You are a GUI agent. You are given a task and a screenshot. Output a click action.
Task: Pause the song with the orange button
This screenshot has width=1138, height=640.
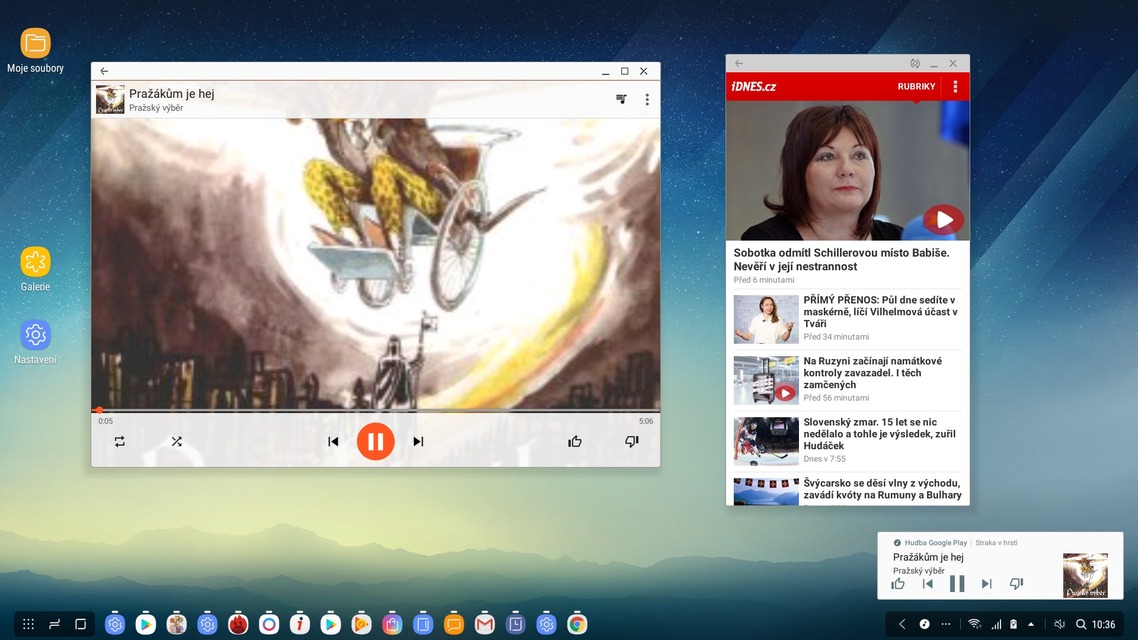[375, 441]
